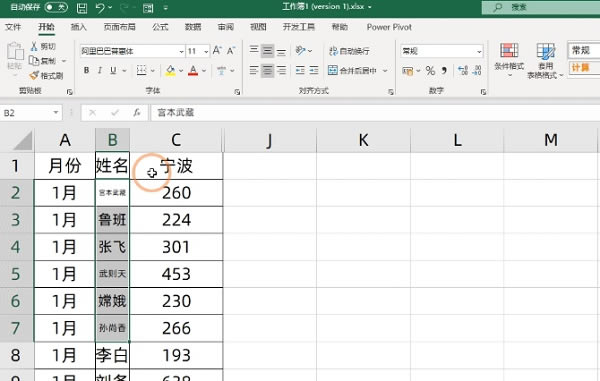The width and height of the screenshot is (600, 381).
Task: Open the font group dialog launcher
Action: pos(237,92)
